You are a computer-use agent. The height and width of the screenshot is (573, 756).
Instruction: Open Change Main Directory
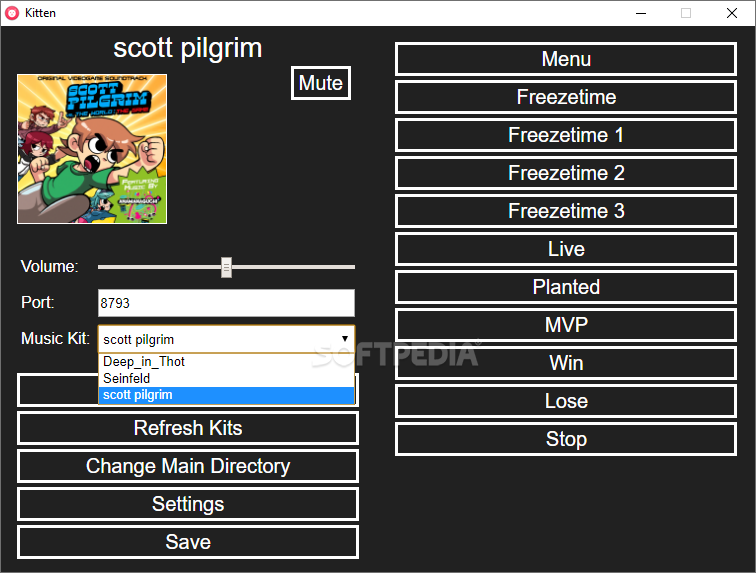tap(188, 466)
